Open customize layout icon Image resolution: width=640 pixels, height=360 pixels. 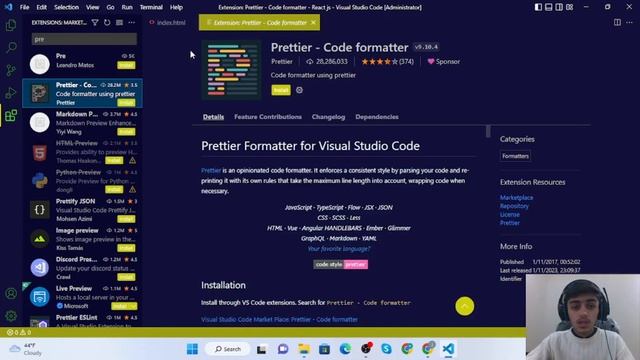pyautogui.click(x=569, y=7)
